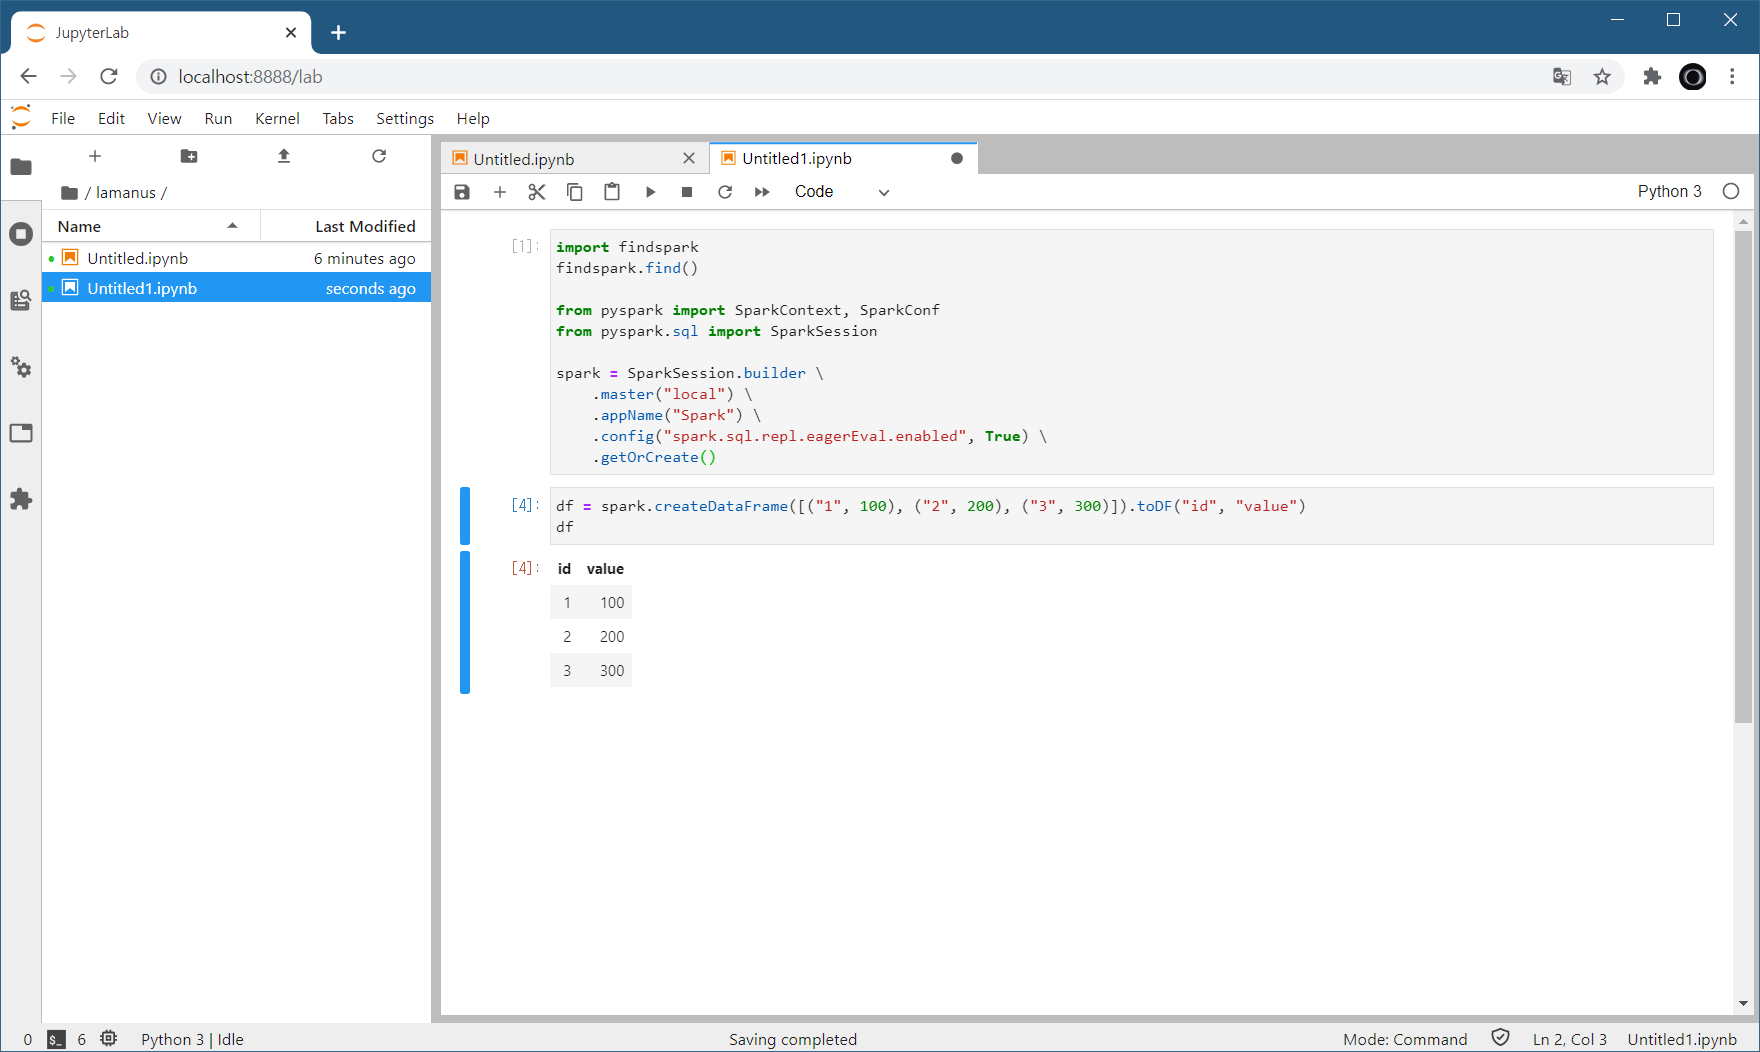Restart kernel and run all cells
This screenshot has width=1760, height=1052.
762,192
